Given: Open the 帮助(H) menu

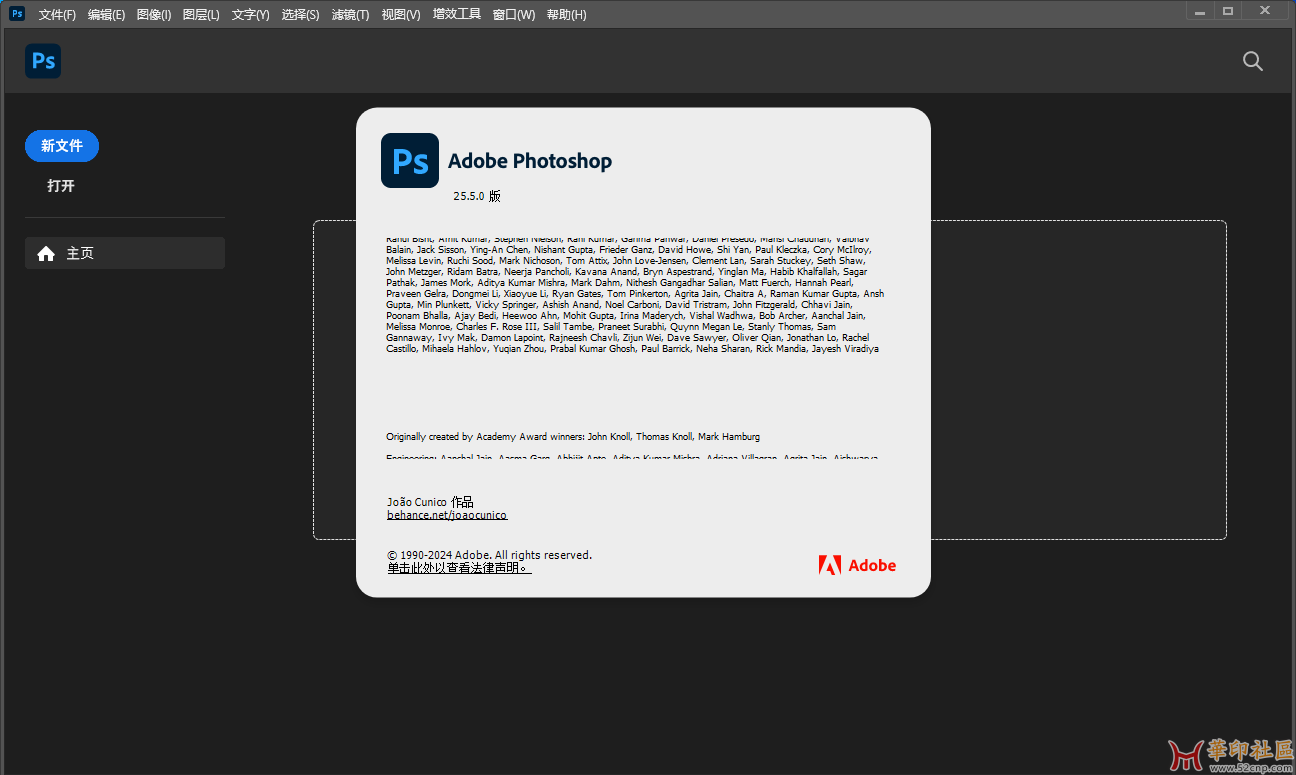Looking at the screenshot, I should coord(567,15).
